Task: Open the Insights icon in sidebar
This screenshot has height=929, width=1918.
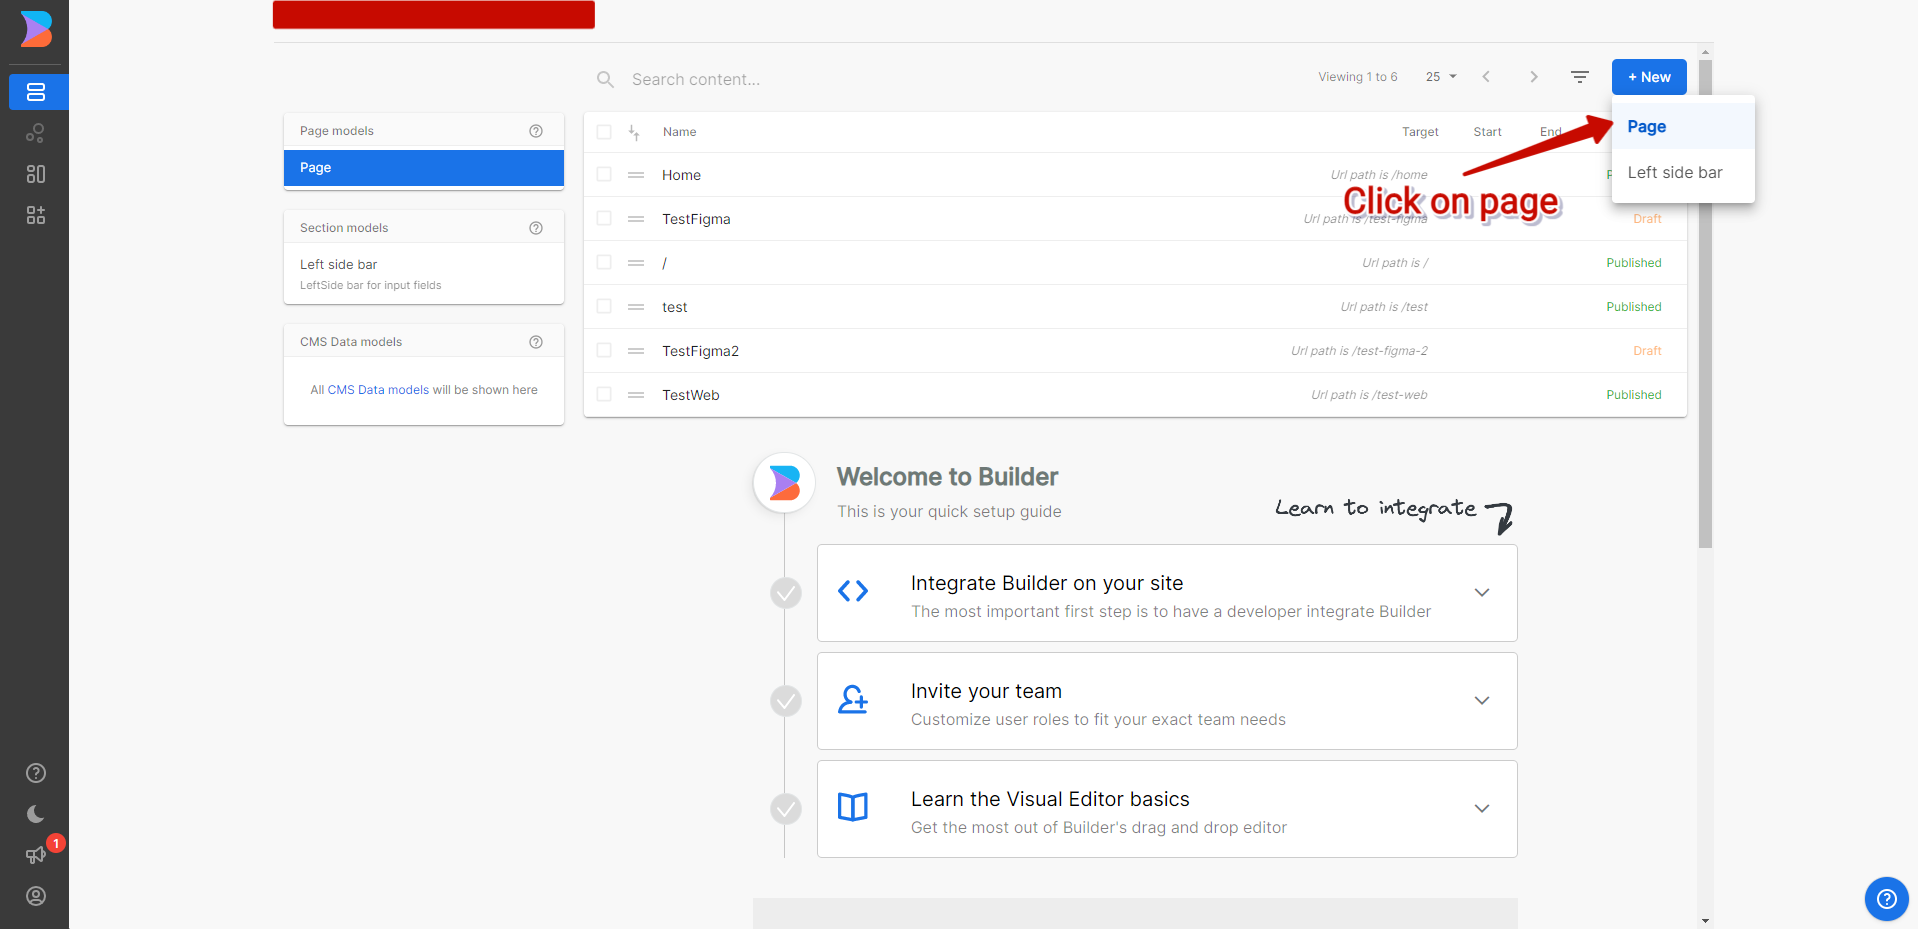Action: (36, 133)
